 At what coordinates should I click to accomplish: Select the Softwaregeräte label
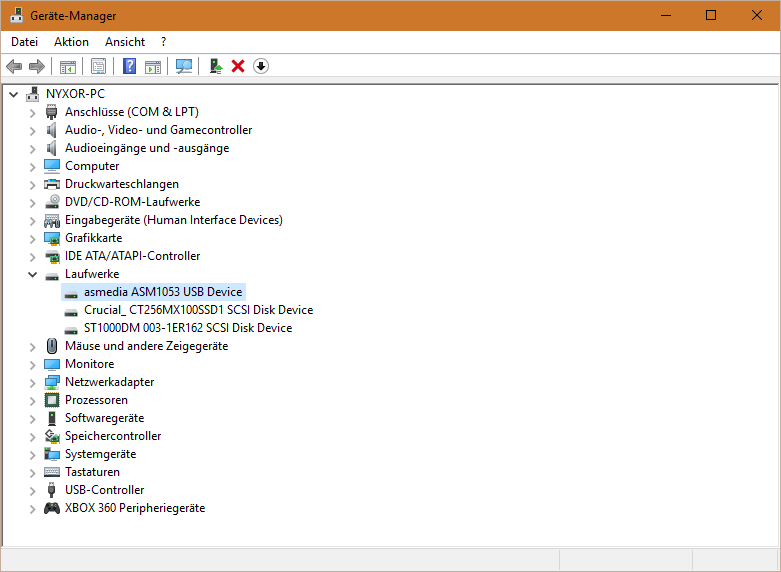[105, 418]
